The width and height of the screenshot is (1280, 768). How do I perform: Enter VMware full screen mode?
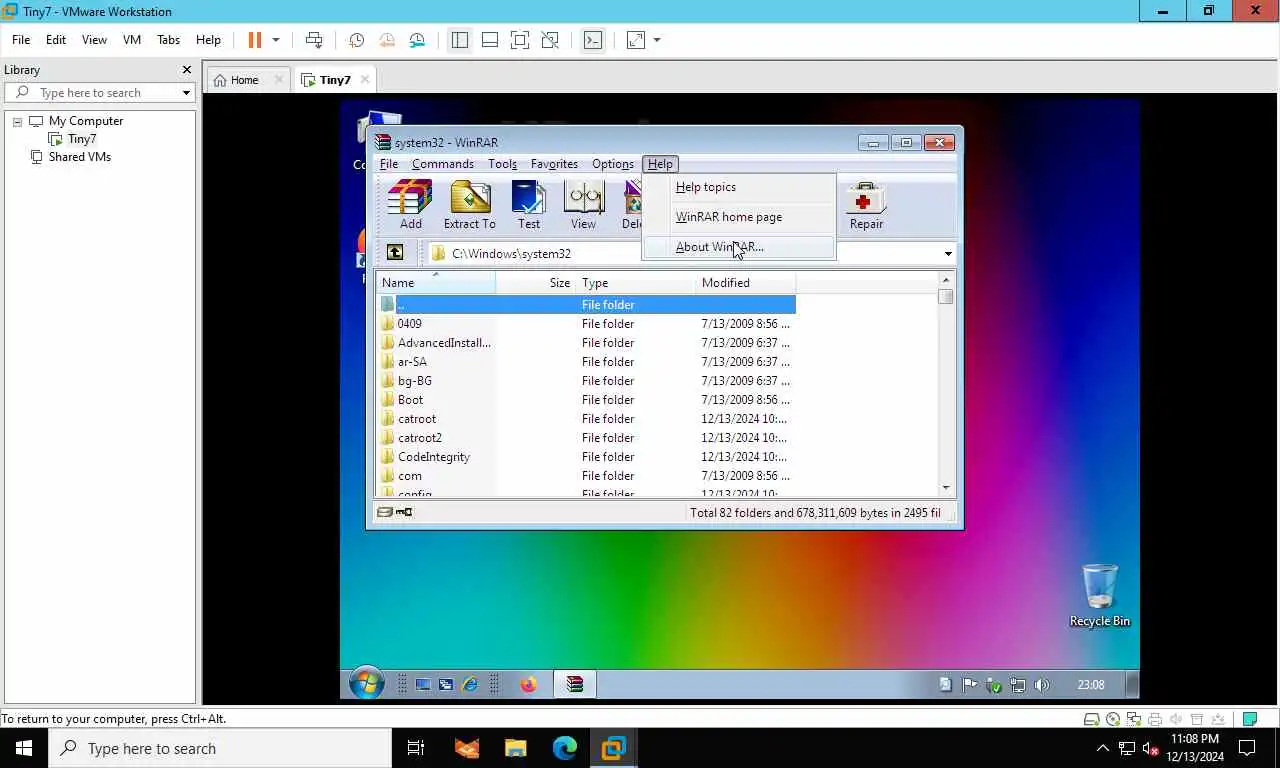519,40
